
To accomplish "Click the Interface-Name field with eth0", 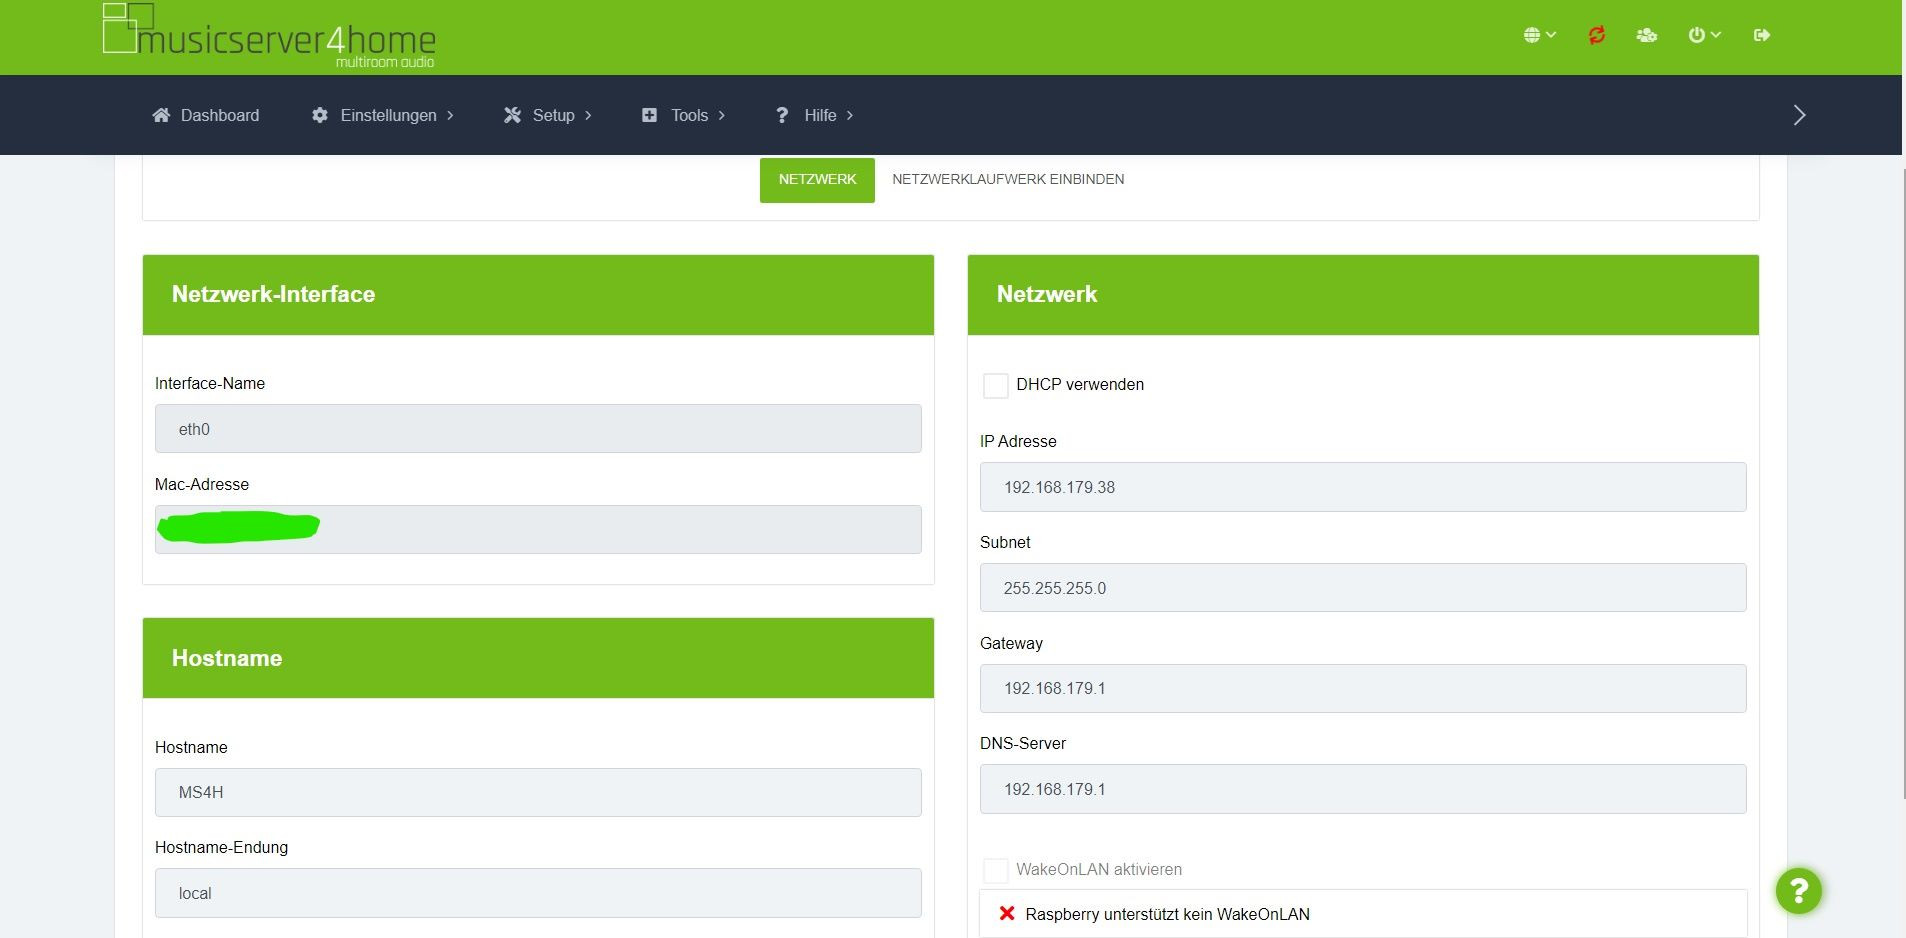I will pos(538,429).
